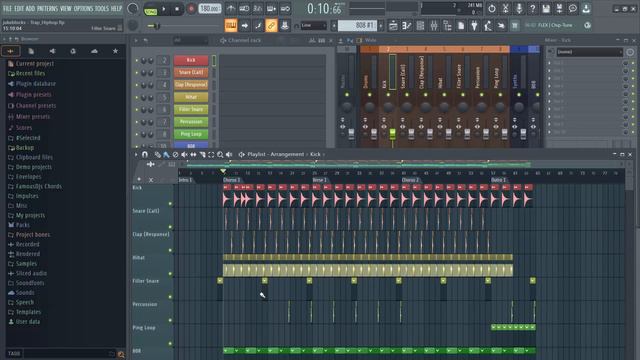Image resolution: width=640 pixels, height=360 pixels.
Task: Click the chat/news speech bubble icon
Action: click(x=573, y=9)
